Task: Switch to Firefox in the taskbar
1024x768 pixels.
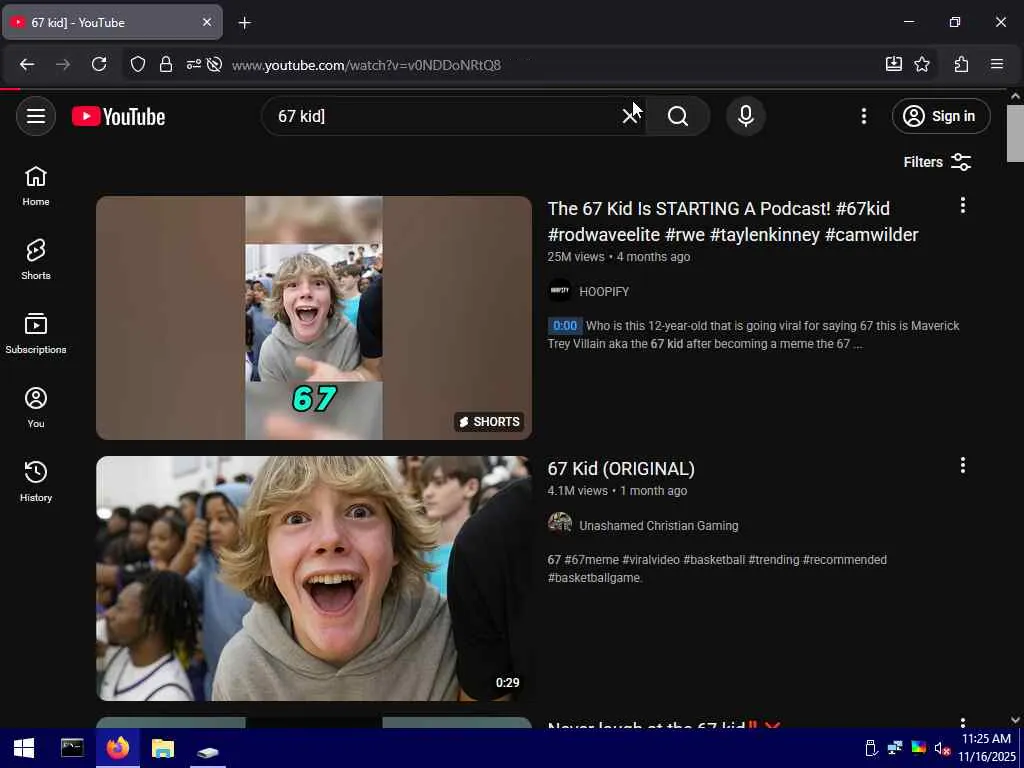Action: [x=118, y=748]
